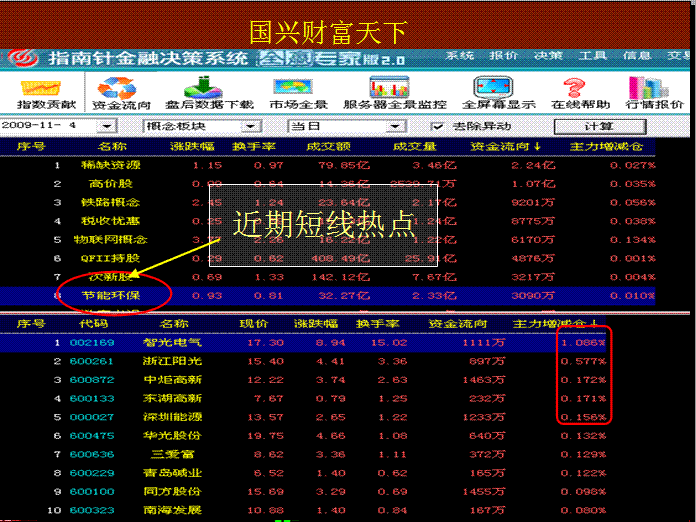Open the 交易 menu
696x522 pixels.
[x=679, y=55]
